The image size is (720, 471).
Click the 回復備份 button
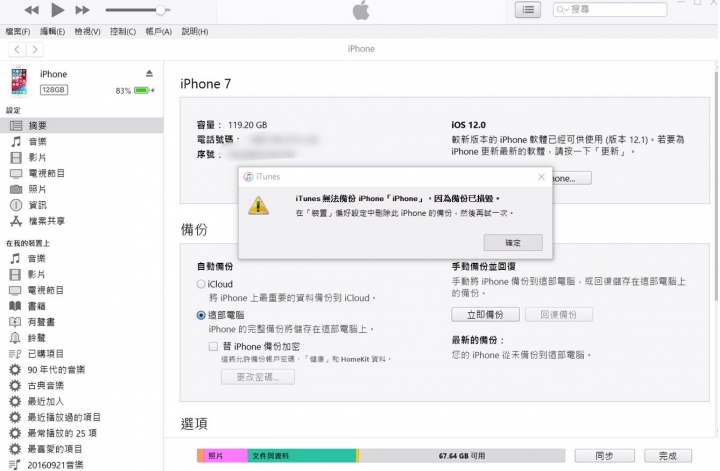point(559,315)
